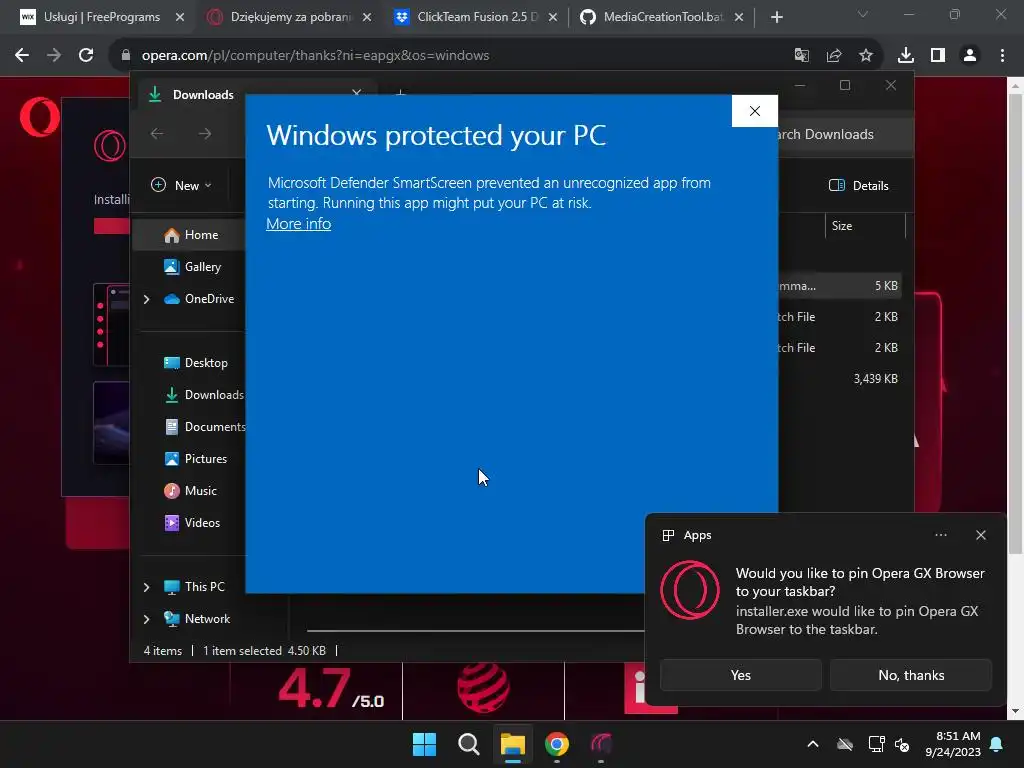
Task: Open Videos folder in sidebar
Action: [192, 523]
